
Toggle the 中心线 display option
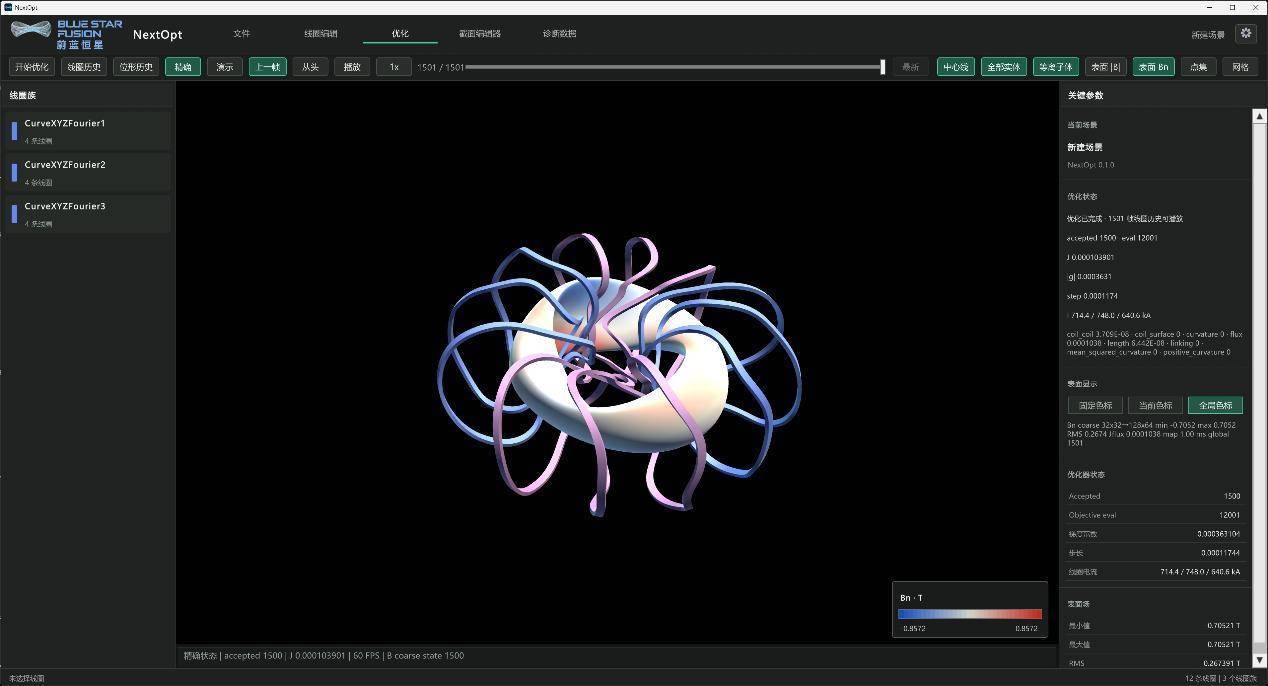pos(955,67)
